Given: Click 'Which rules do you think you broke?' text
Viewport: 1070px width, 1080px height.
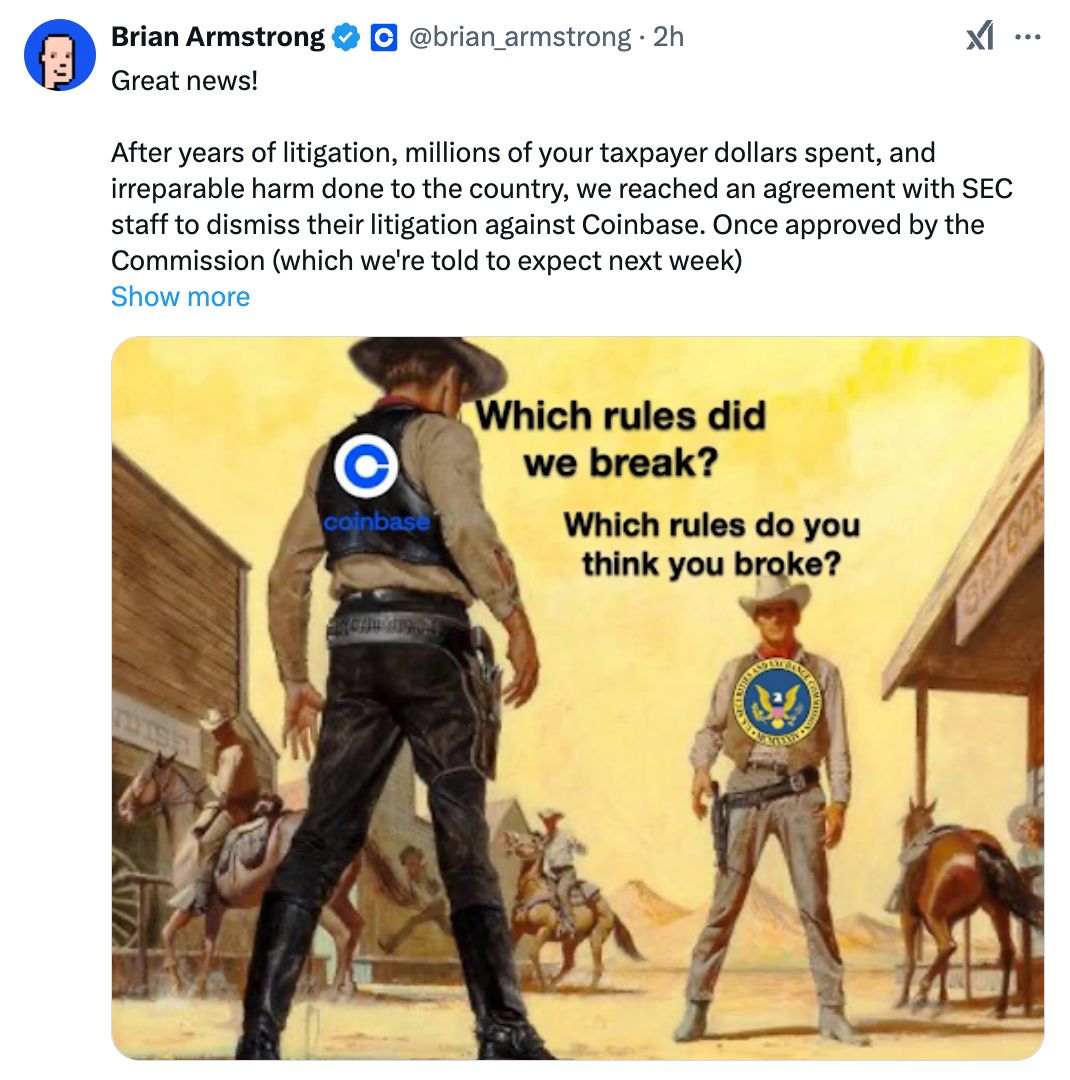Looking at the screenshot, I should click(x=712, y=544).
